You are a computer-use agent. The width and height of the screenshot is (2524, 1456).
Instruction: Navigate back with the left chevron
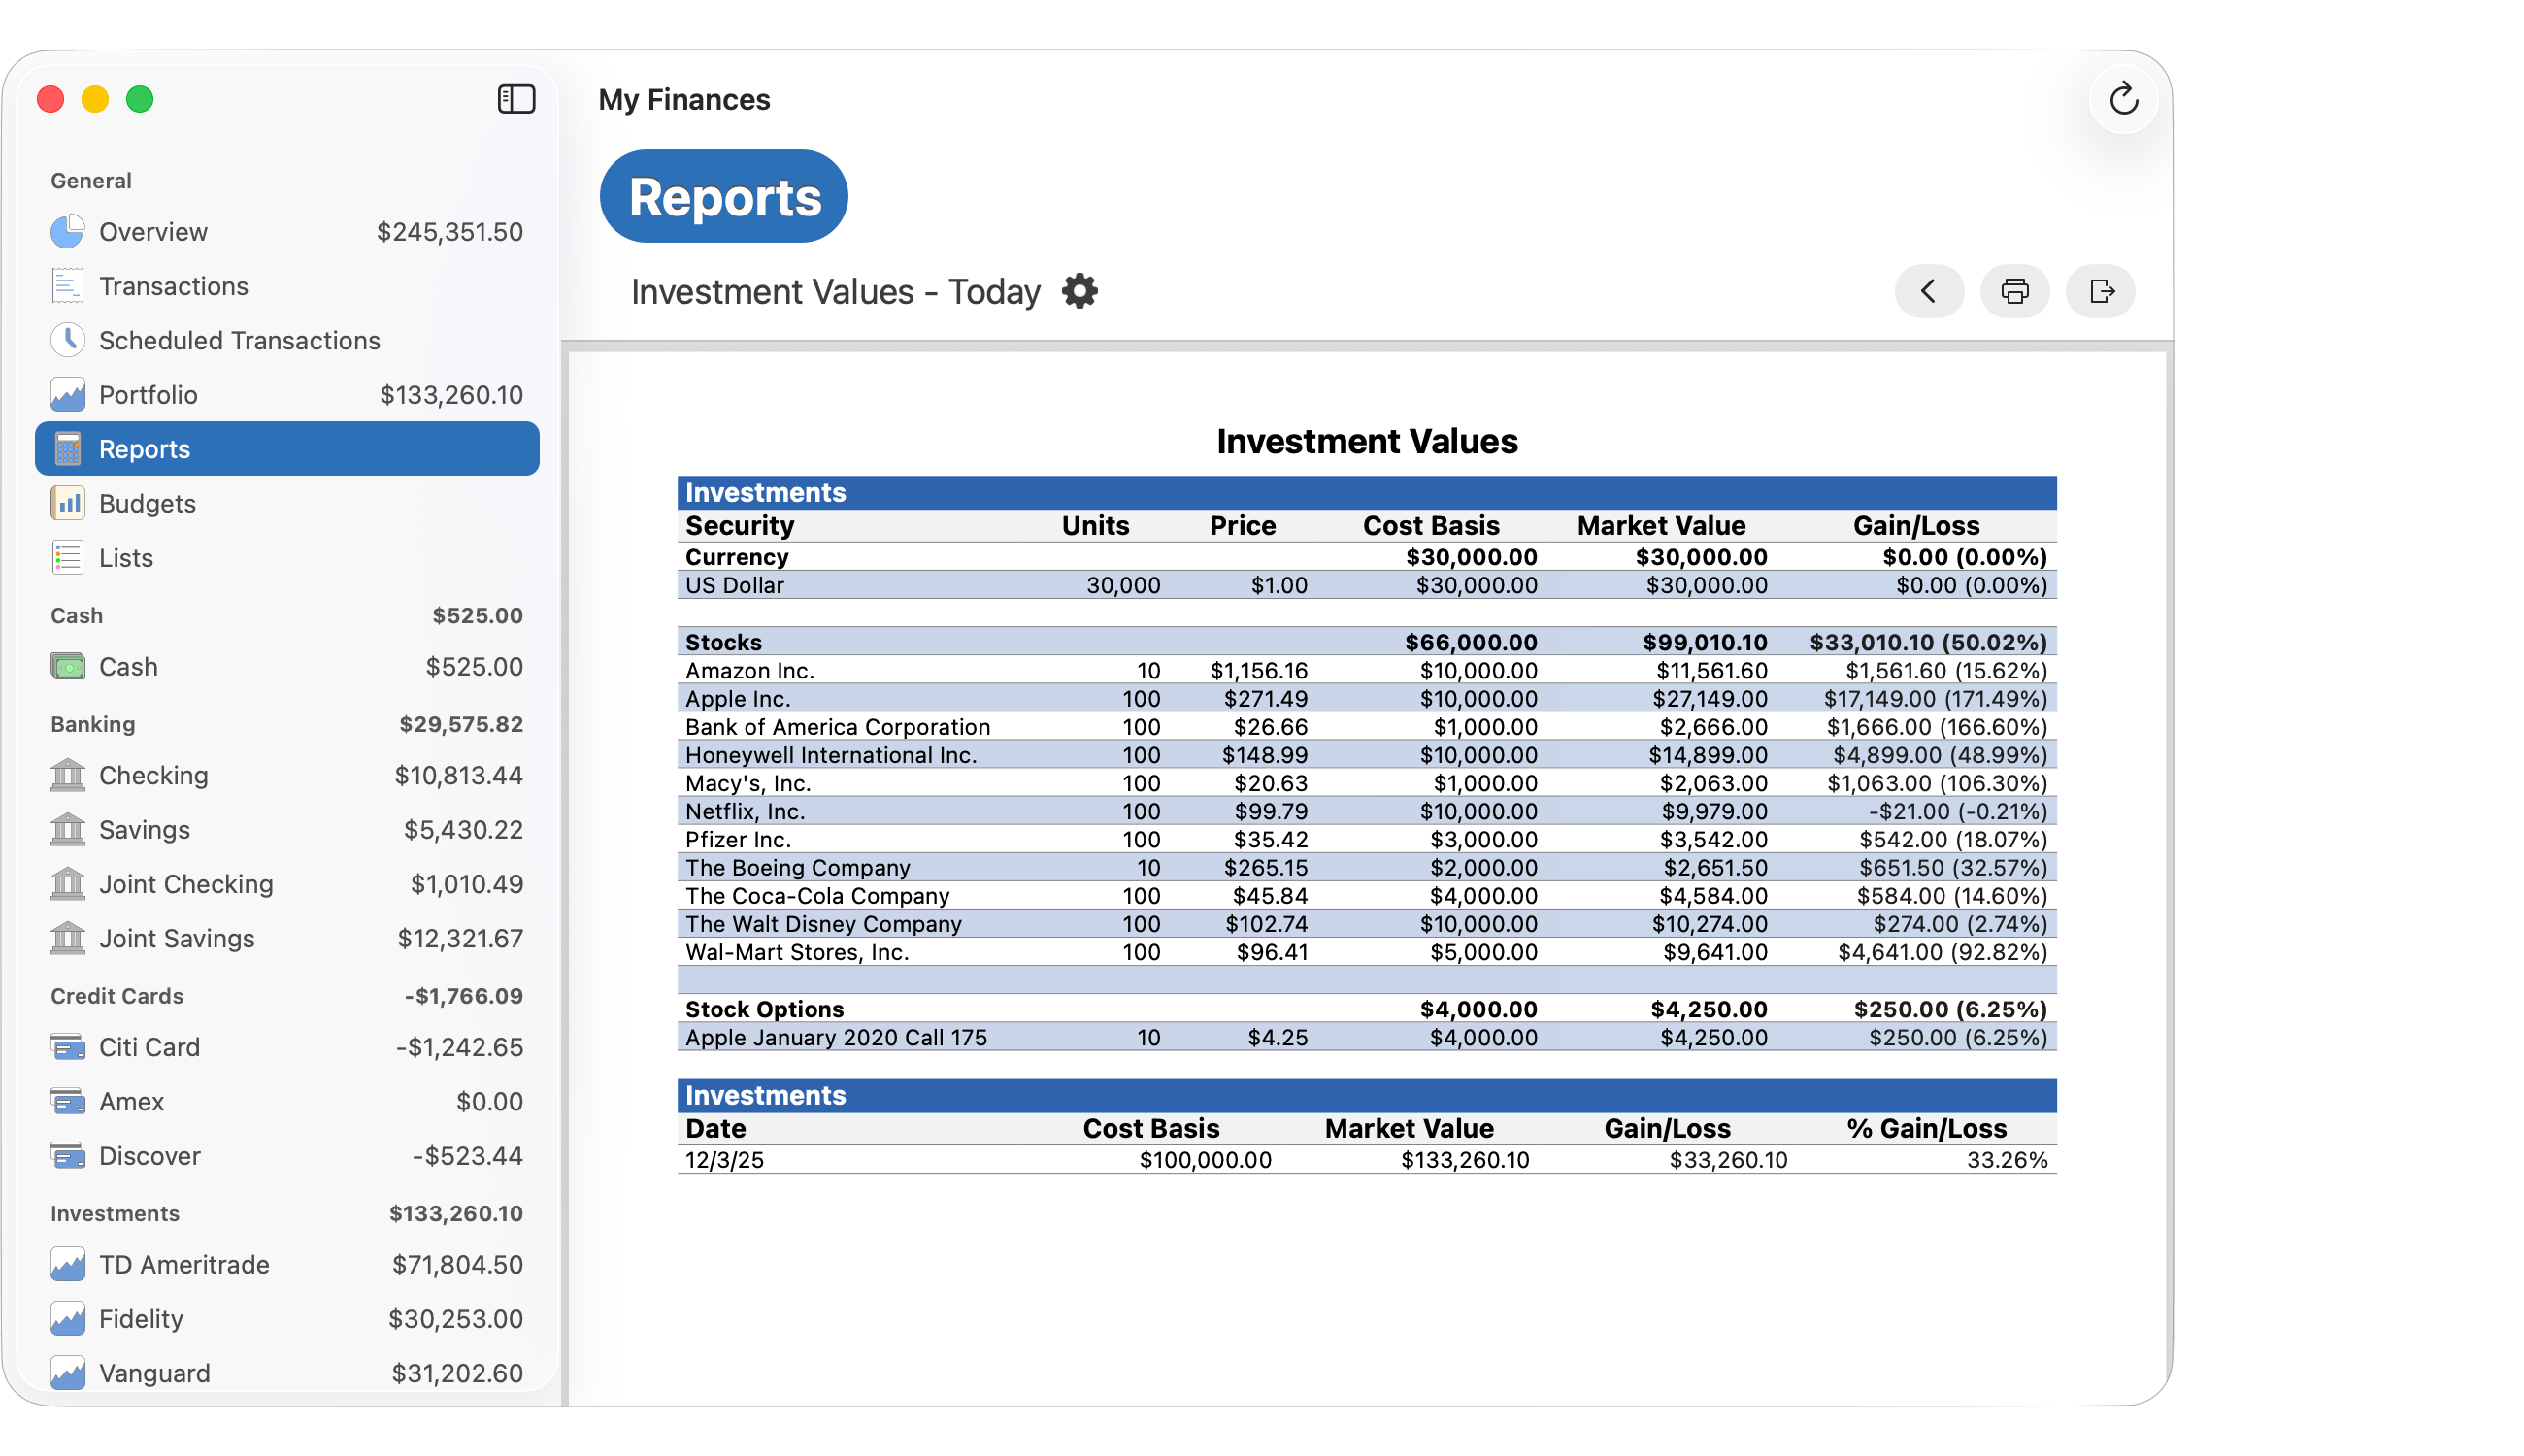1928,291
